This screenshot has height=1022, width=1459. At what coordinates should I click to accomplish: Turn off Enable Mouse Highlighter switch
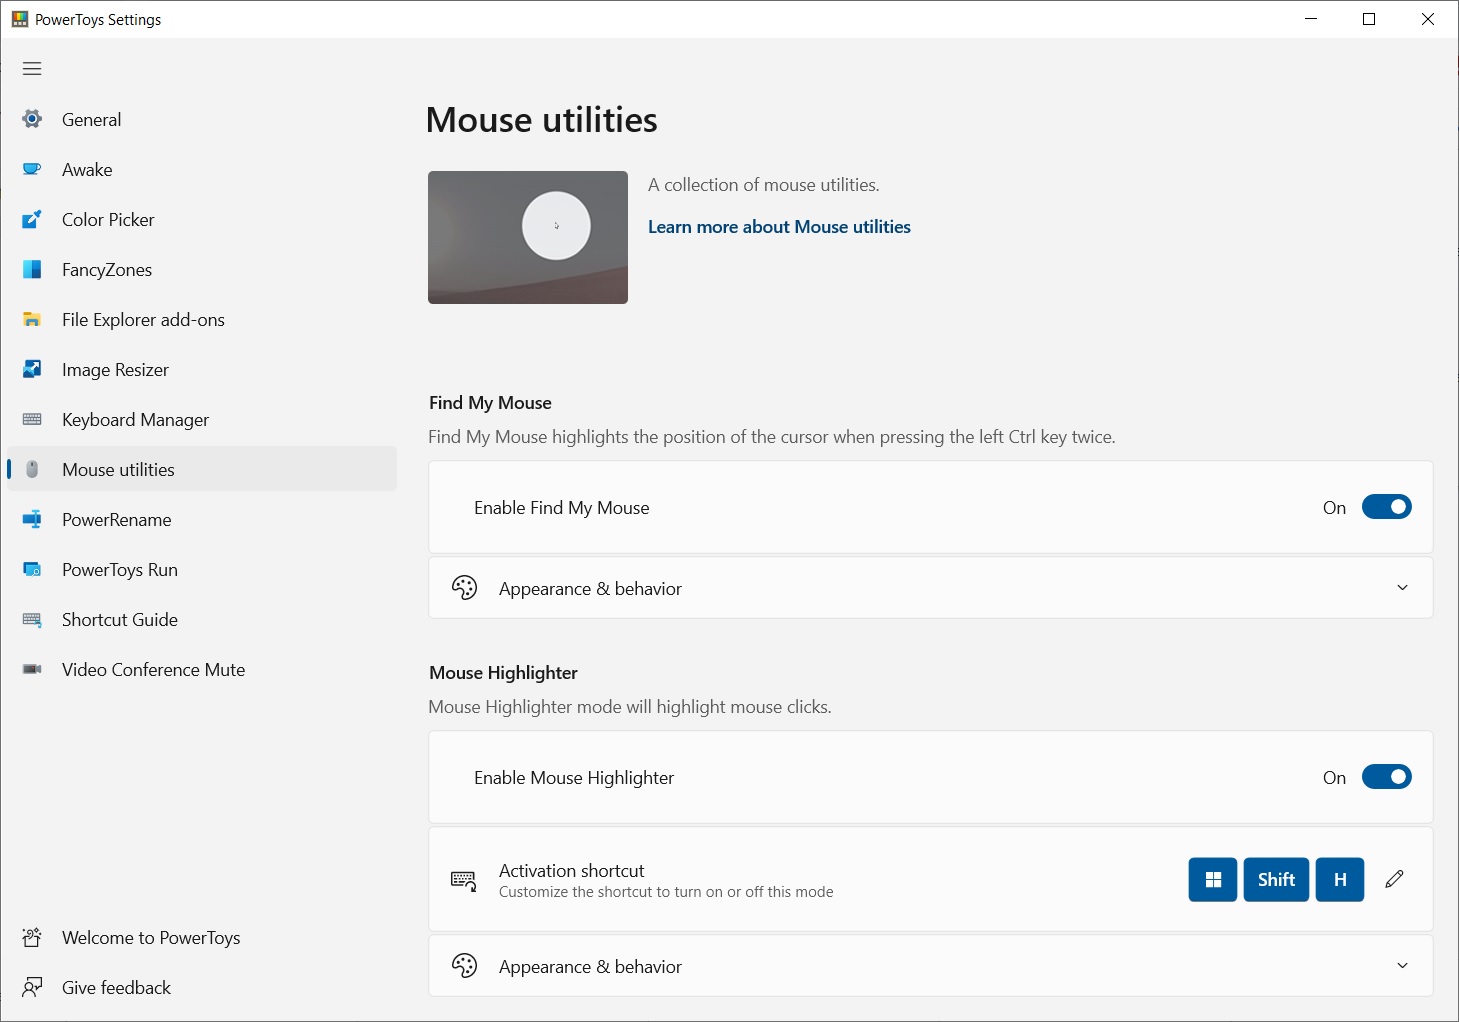pos(1386,777)
